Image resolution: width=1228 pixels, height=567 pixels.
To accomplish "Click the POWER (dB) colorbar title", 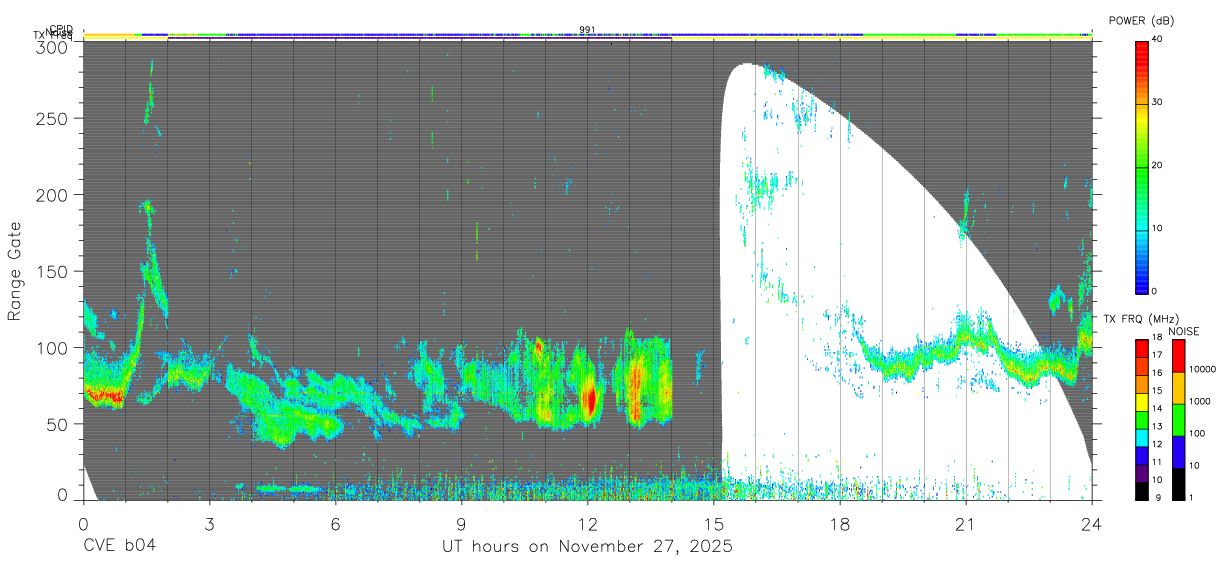I will pos(1142,20).
